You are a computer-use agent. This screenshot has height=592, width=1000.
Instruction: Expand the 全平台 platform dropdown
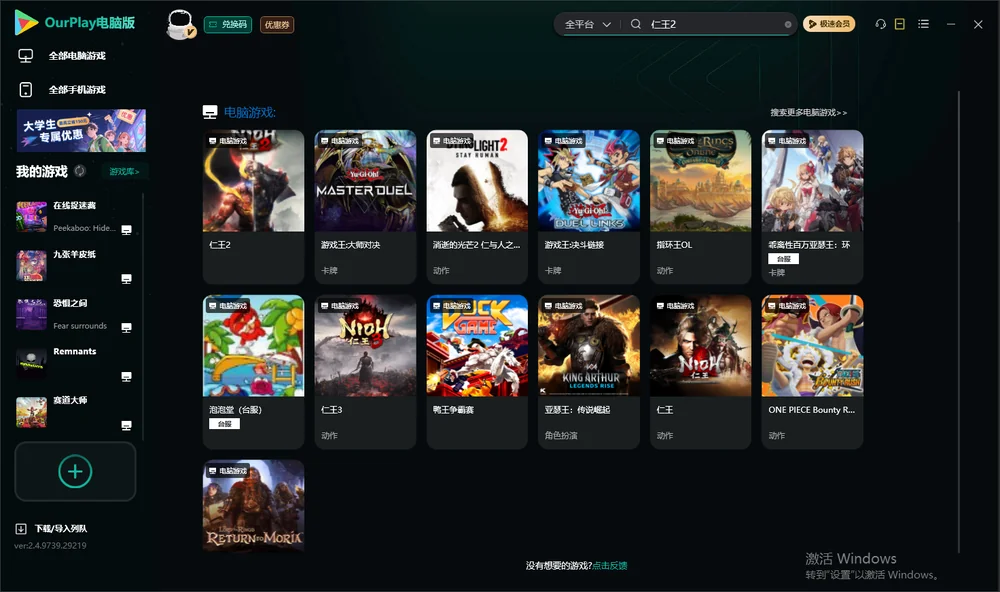(x=587, y=24)
